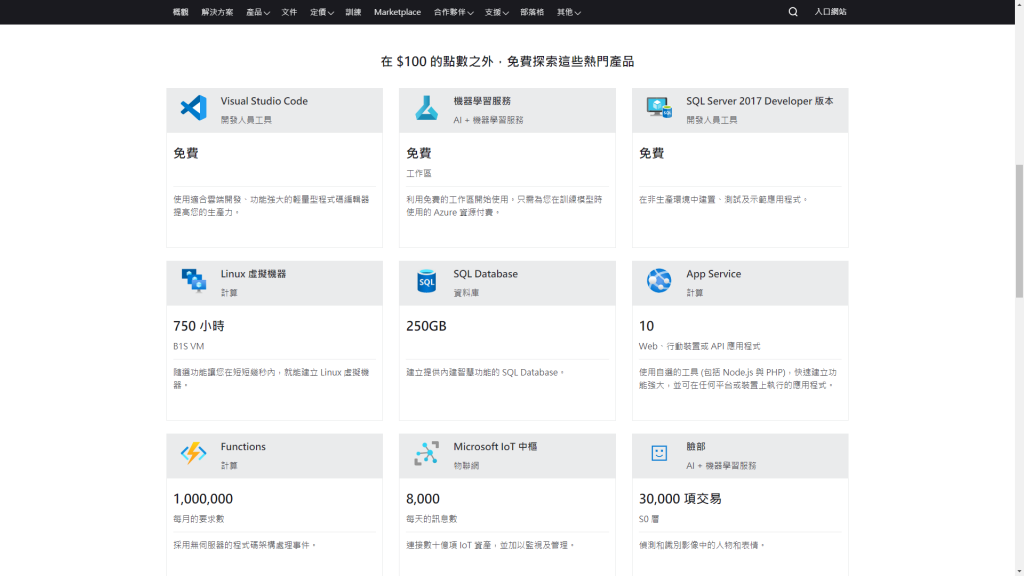
Task: Click the 750 小時 value text
Action: (199, 326)
